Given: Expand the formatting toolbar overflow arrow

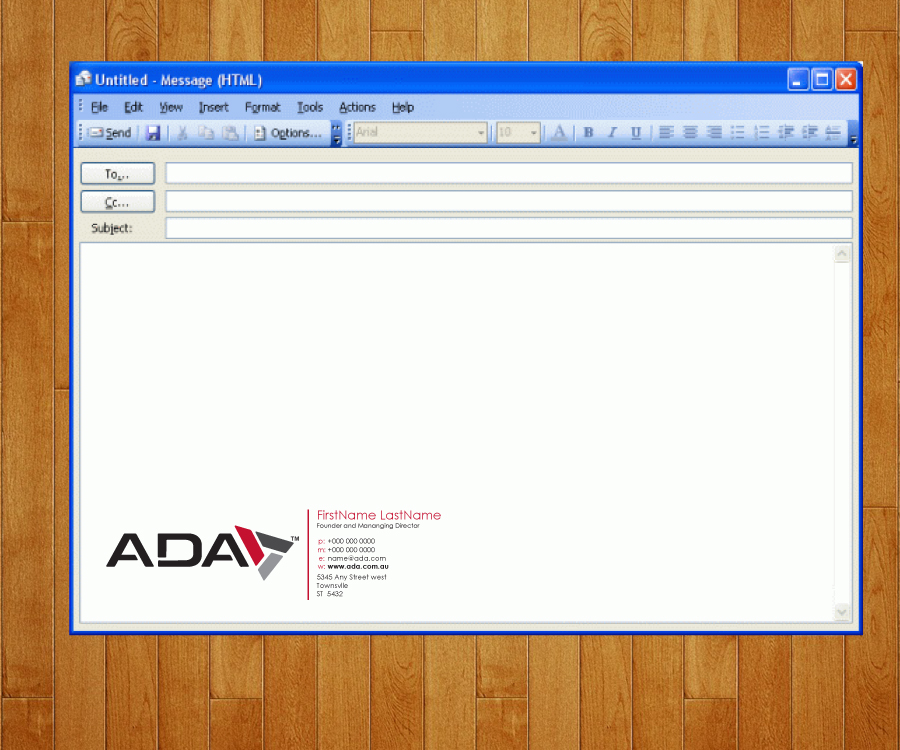Looking at the screenshot, I should (854, 133).
